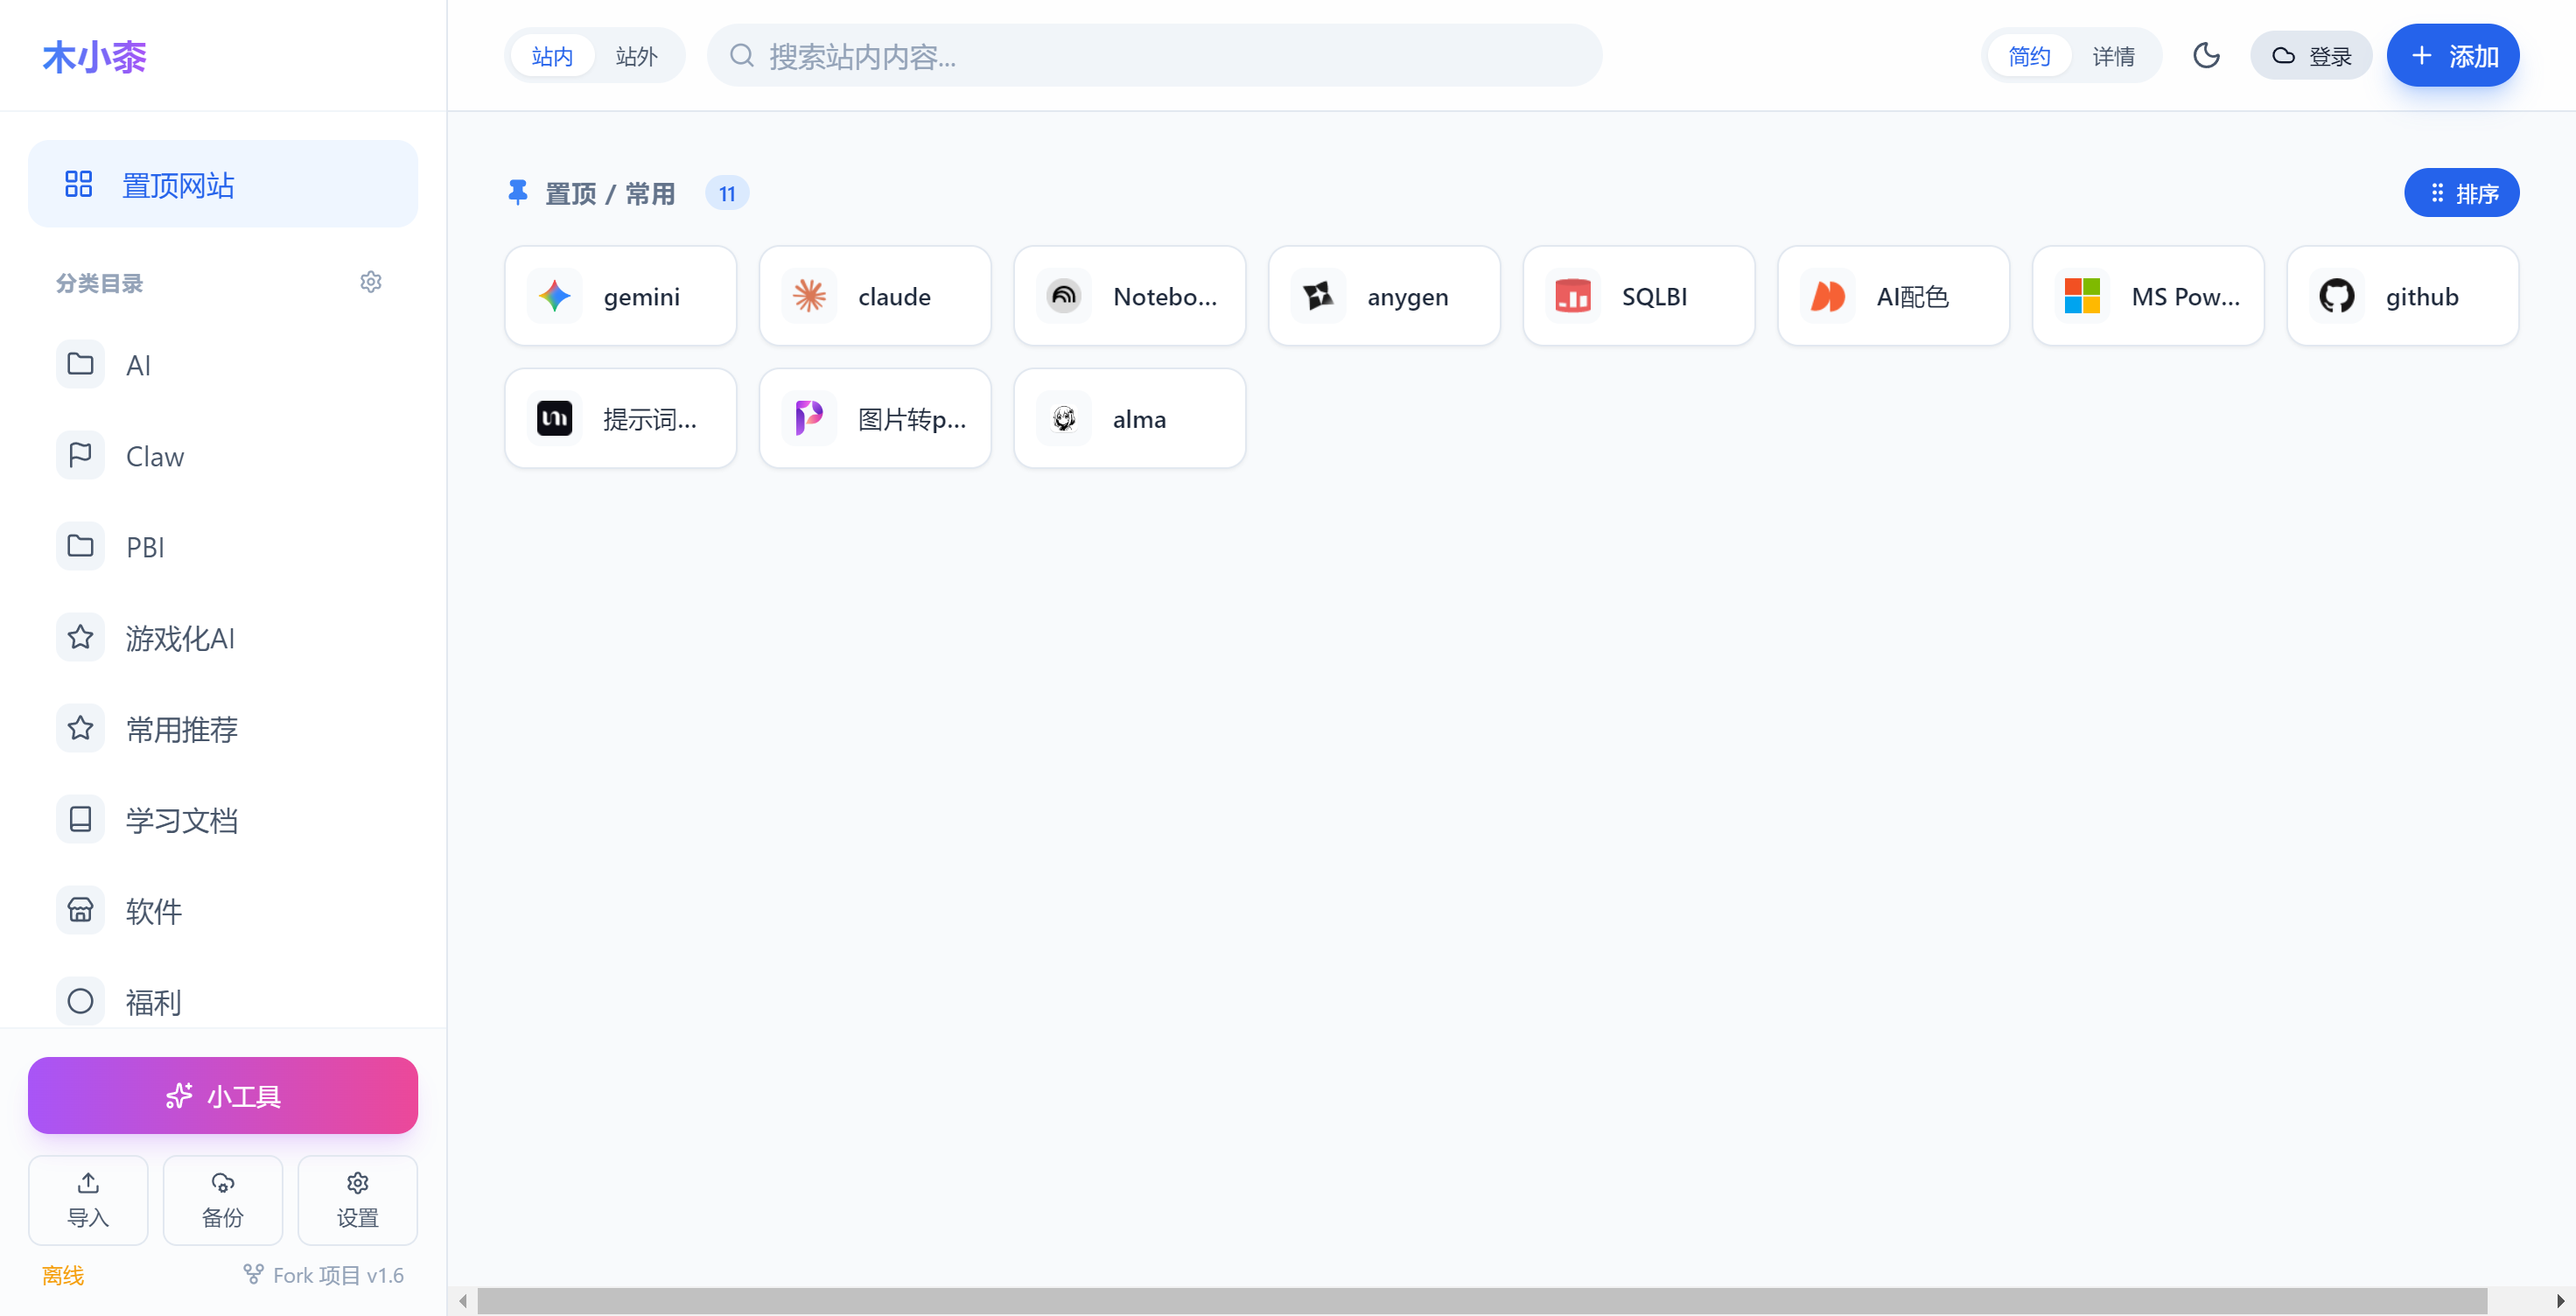Click the 排序 sort button
Viewport: 2576px width, 1316px height.
click(x=2461, y=192)
